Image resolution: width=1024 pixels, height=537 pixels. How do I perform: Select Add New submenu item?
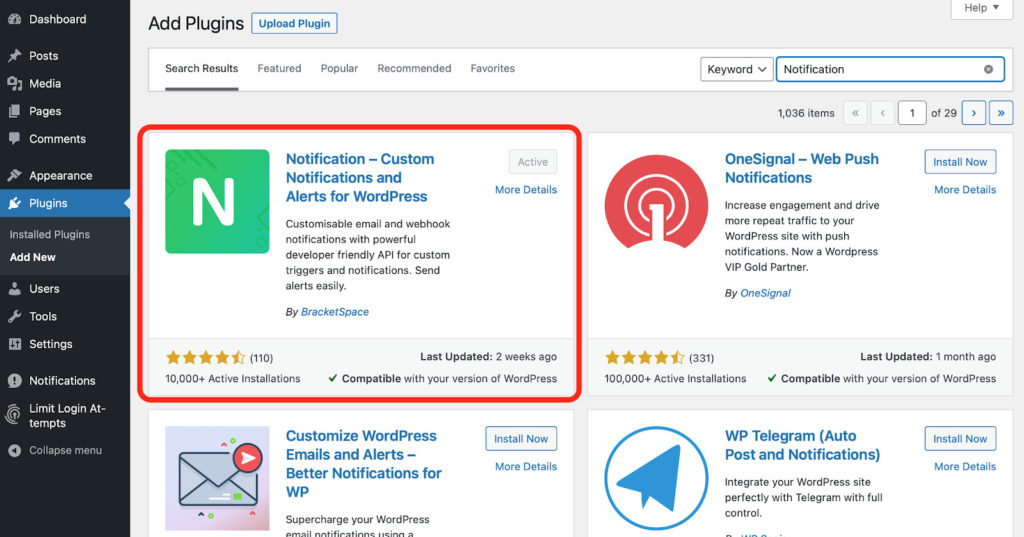click(x=33, y=257)
